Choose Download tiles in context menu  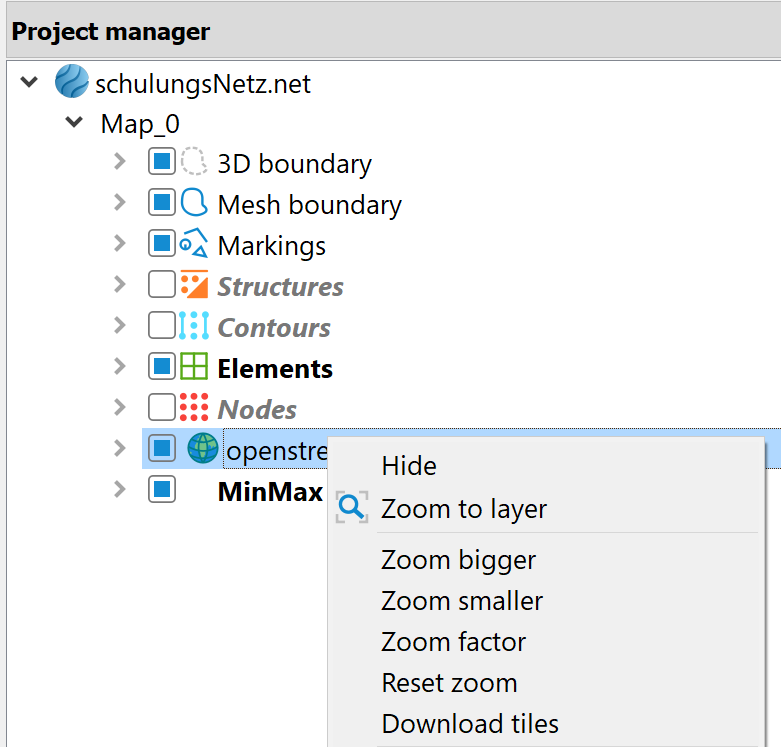[470, 724]
